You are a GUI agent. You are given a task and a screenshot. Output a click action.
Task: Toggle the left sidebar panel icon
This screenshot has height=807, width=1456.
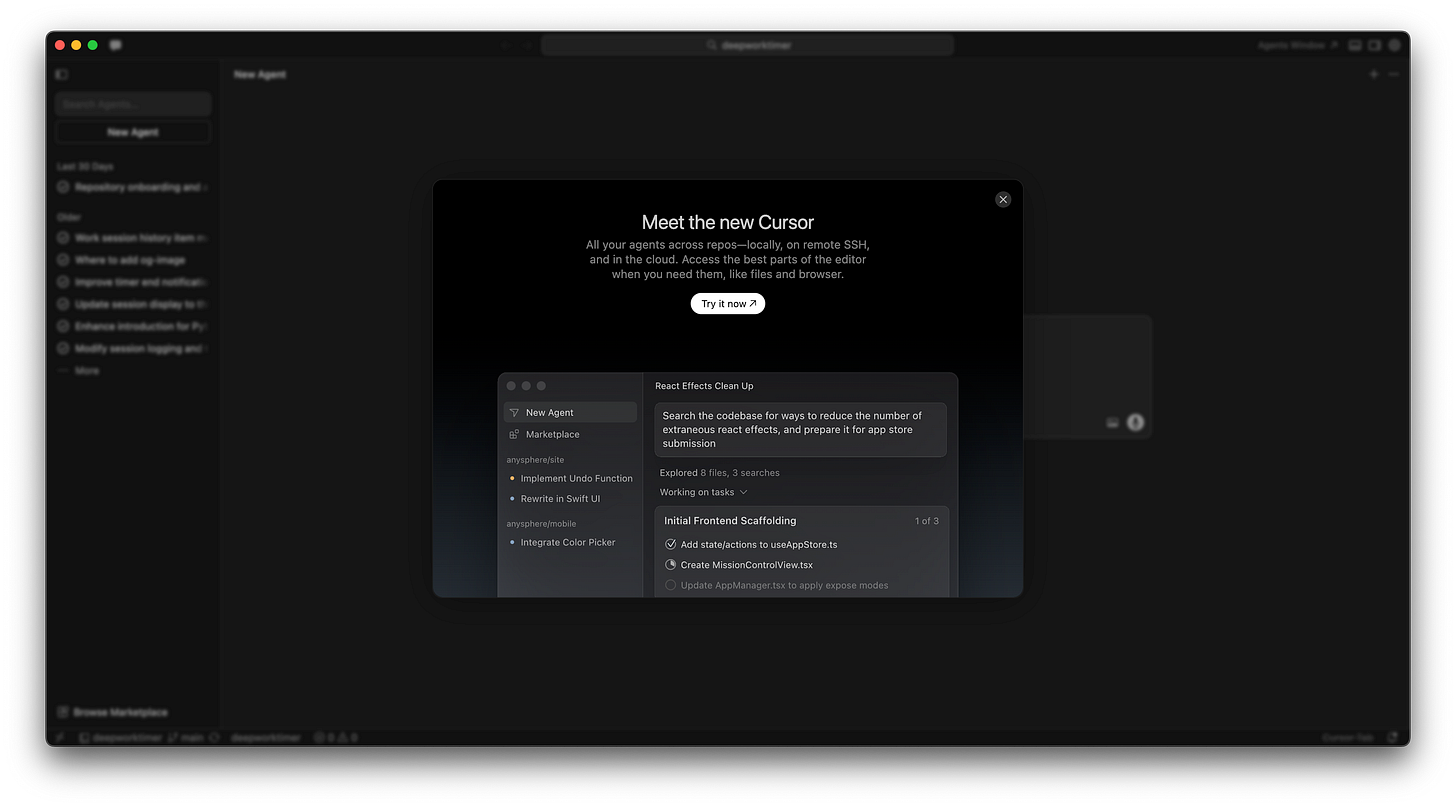pos(62,74)
